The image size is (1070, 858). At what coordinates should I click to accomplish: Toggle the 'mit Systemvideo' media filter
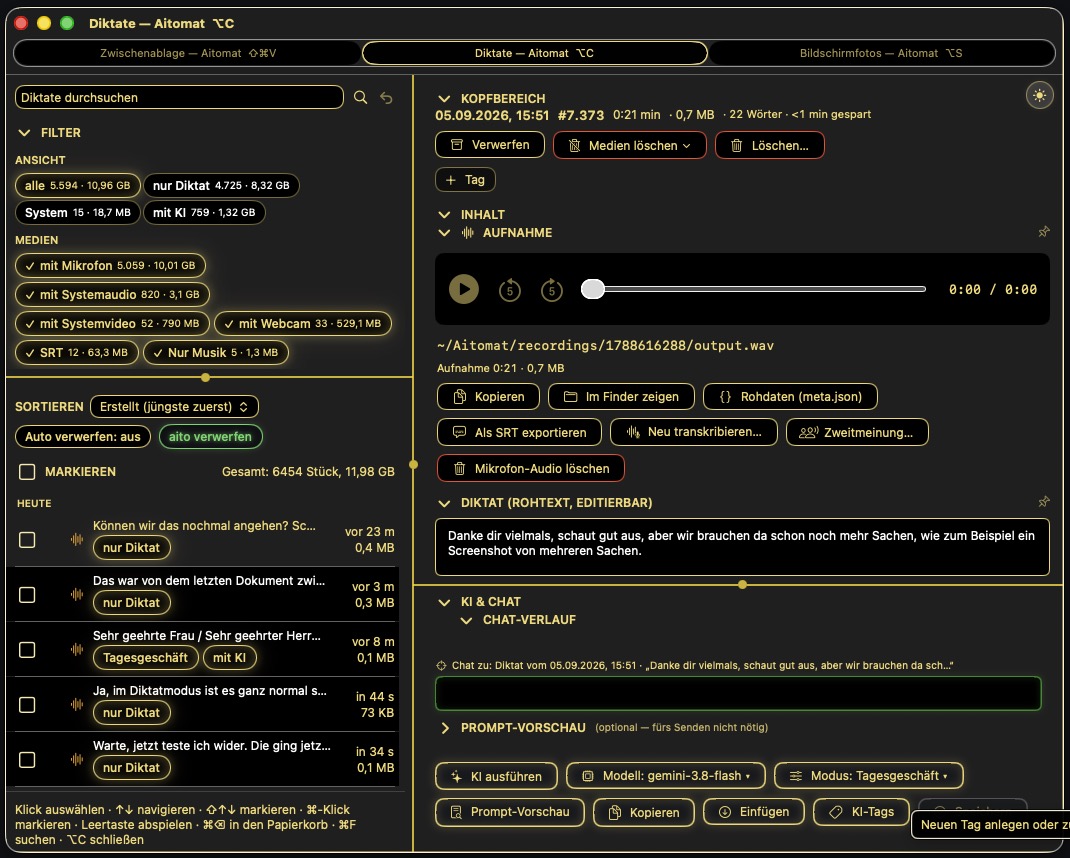coord(113,324)
